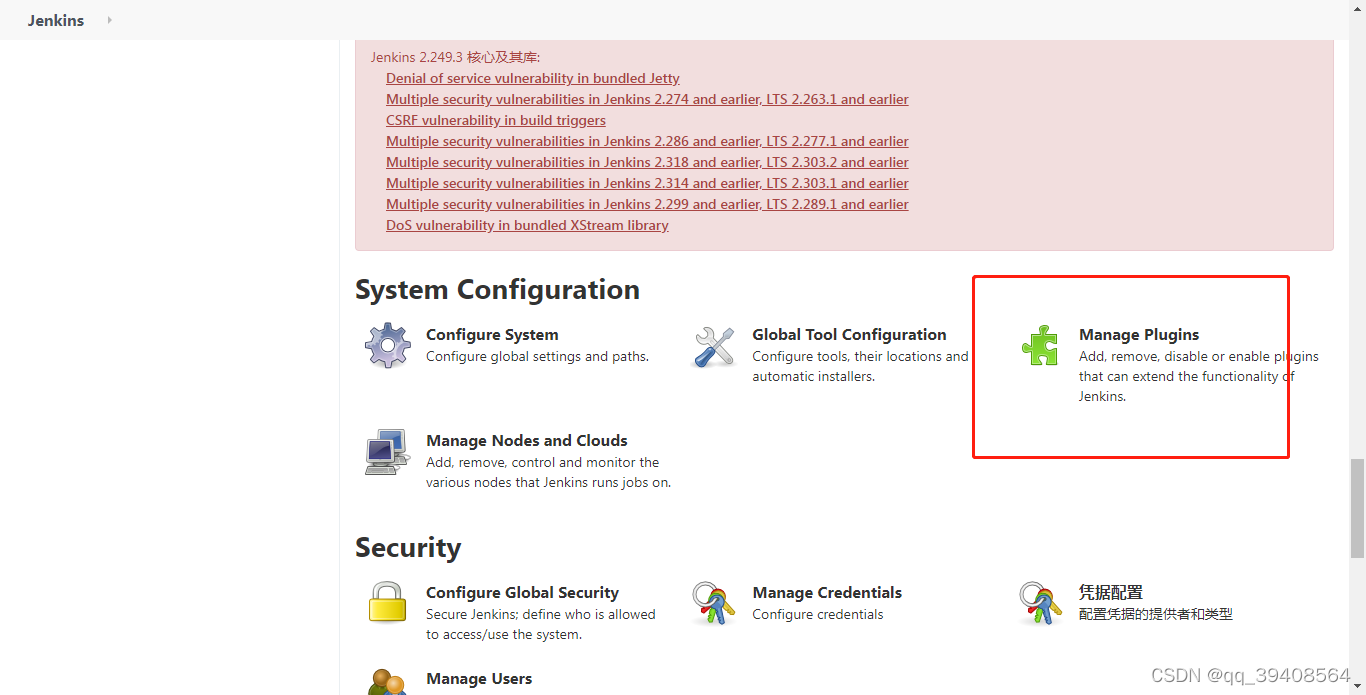Open Denial of service vulnerability in bundled Jetty
This screenshot has height=695, width=1366.
click(533, 78)
